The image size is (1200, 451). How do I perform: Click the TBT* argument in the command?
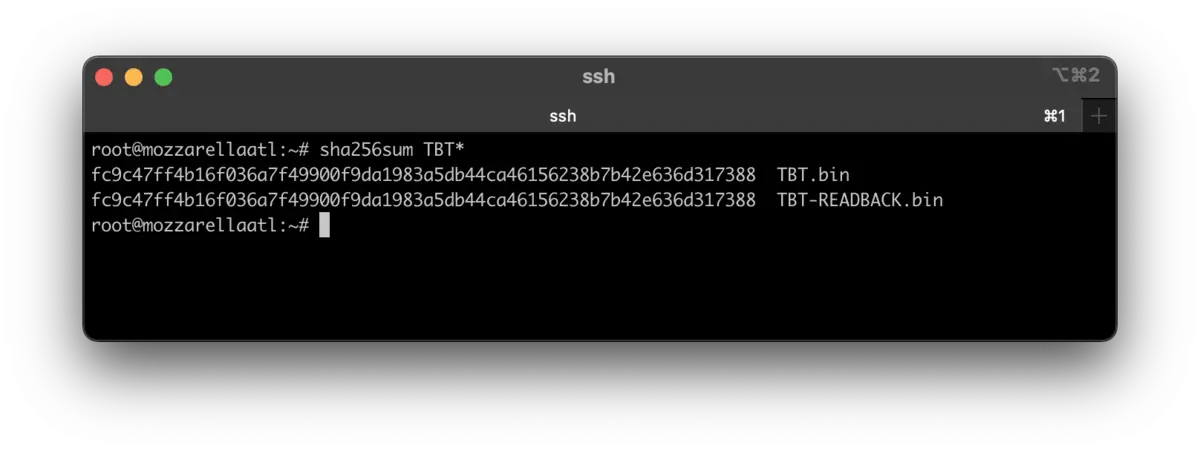coord(444,150)
